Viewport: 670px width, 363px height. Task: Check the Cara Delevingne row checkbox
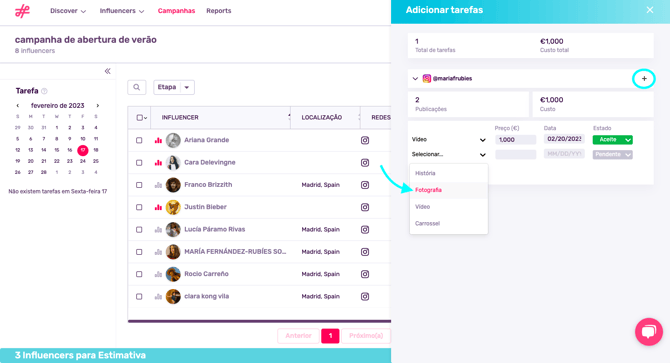tap(139, 163)
